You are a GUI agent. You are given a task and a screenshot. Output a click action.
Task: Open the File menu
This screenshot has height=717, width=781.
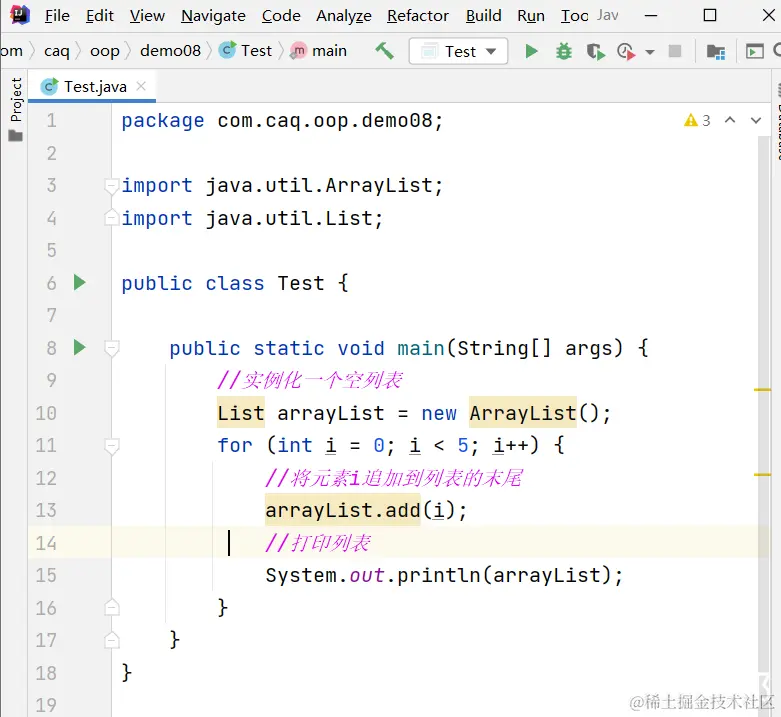click(57, 16)
